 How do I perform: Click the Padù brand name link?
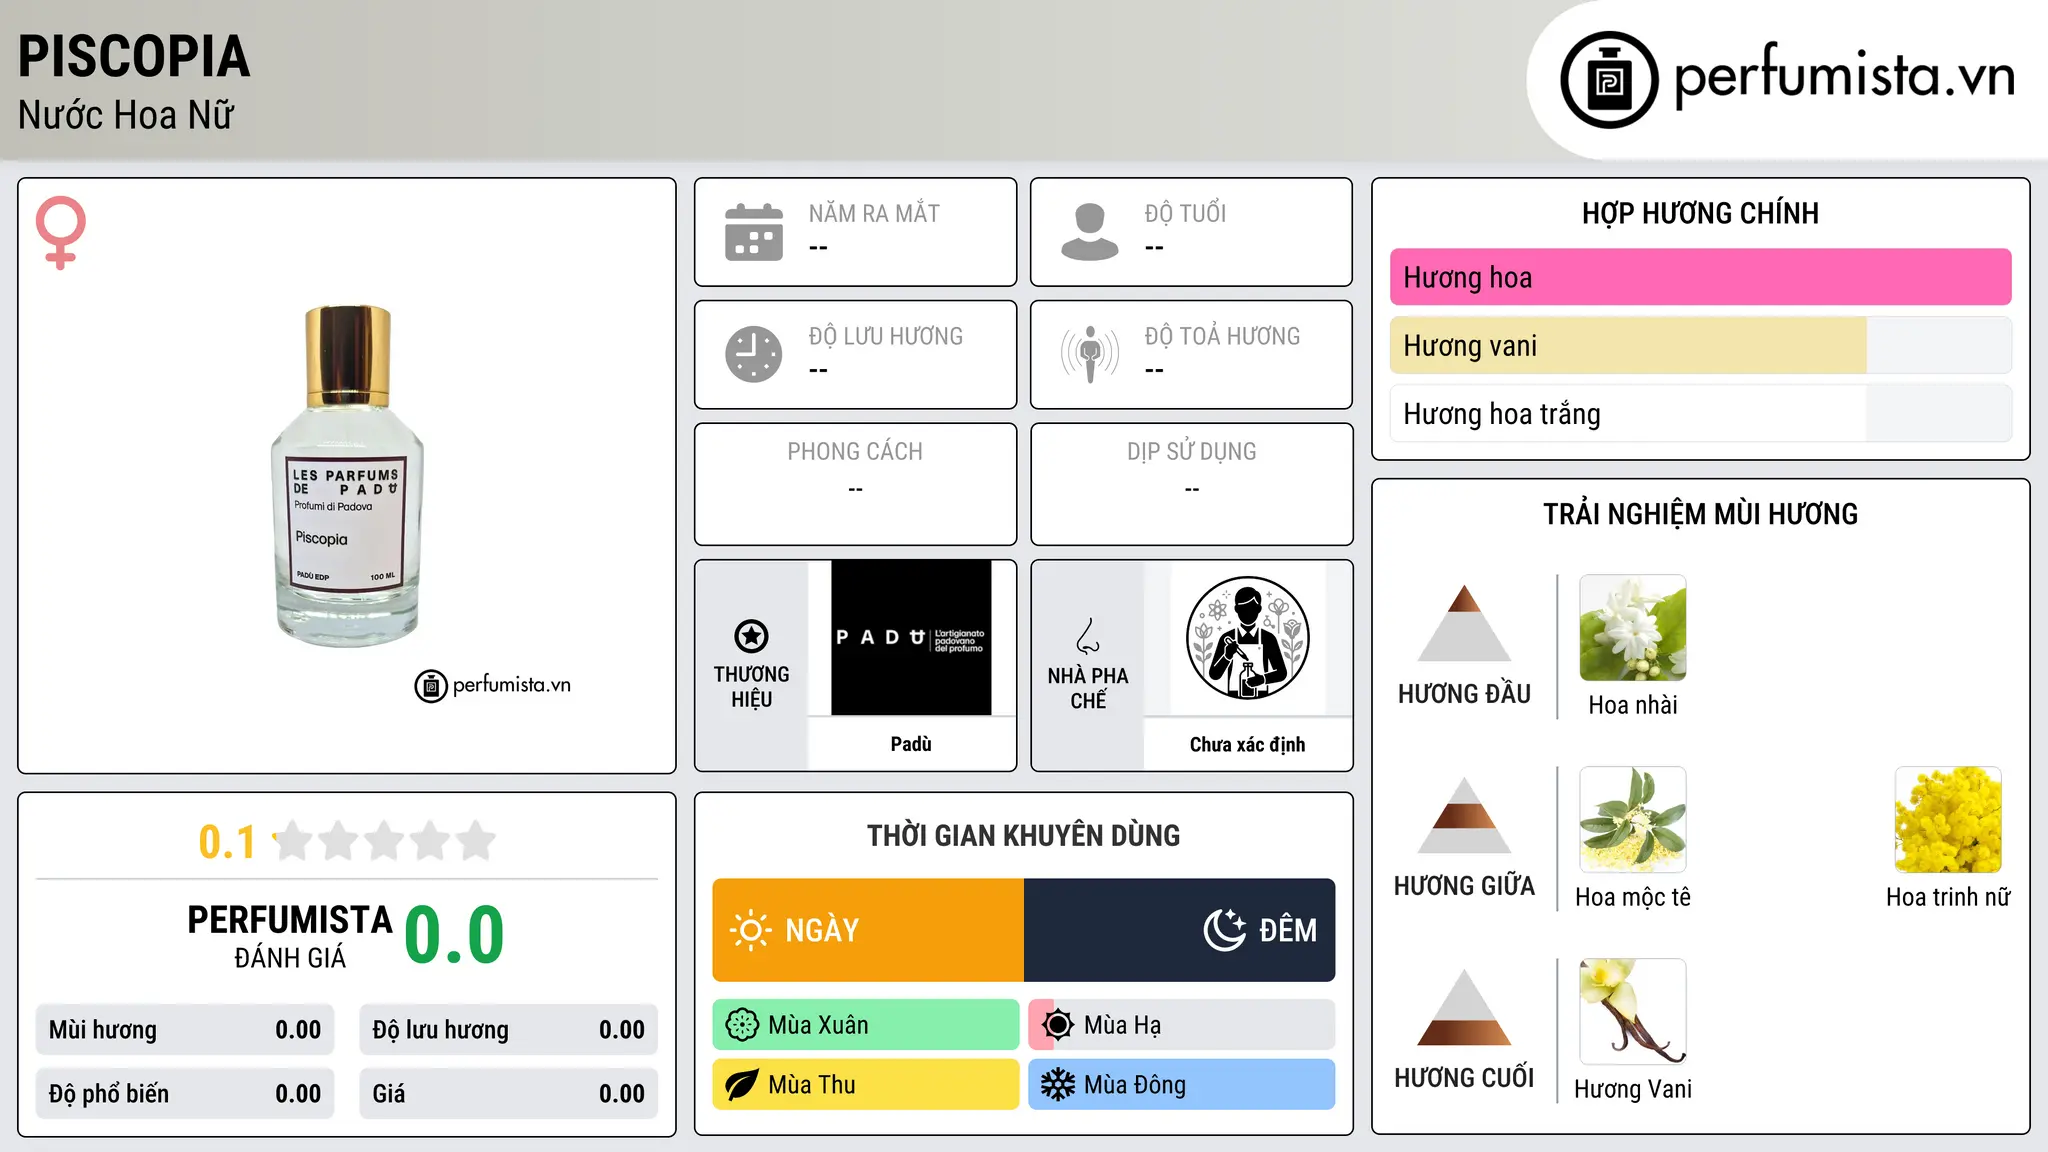pyautogui.click(x=911, y=744)
